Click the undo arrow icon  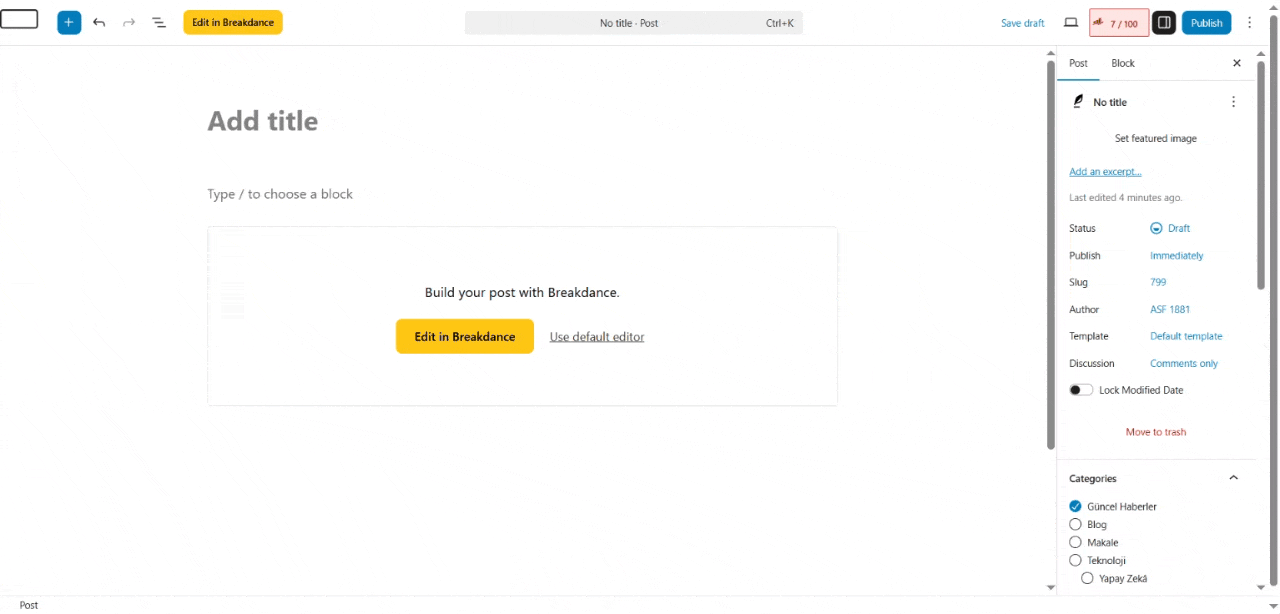pyautogui.click(x=99, y=22)
